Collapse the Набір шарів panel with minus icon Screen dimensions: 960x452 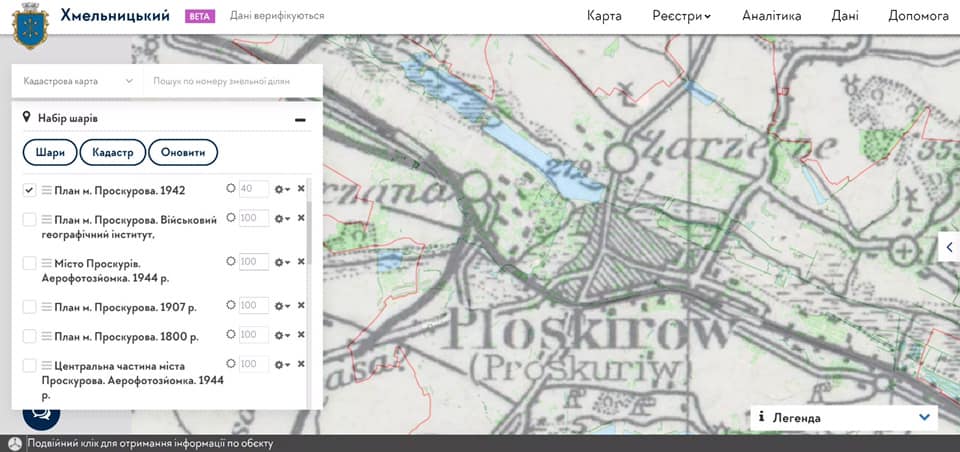(299, 119)
